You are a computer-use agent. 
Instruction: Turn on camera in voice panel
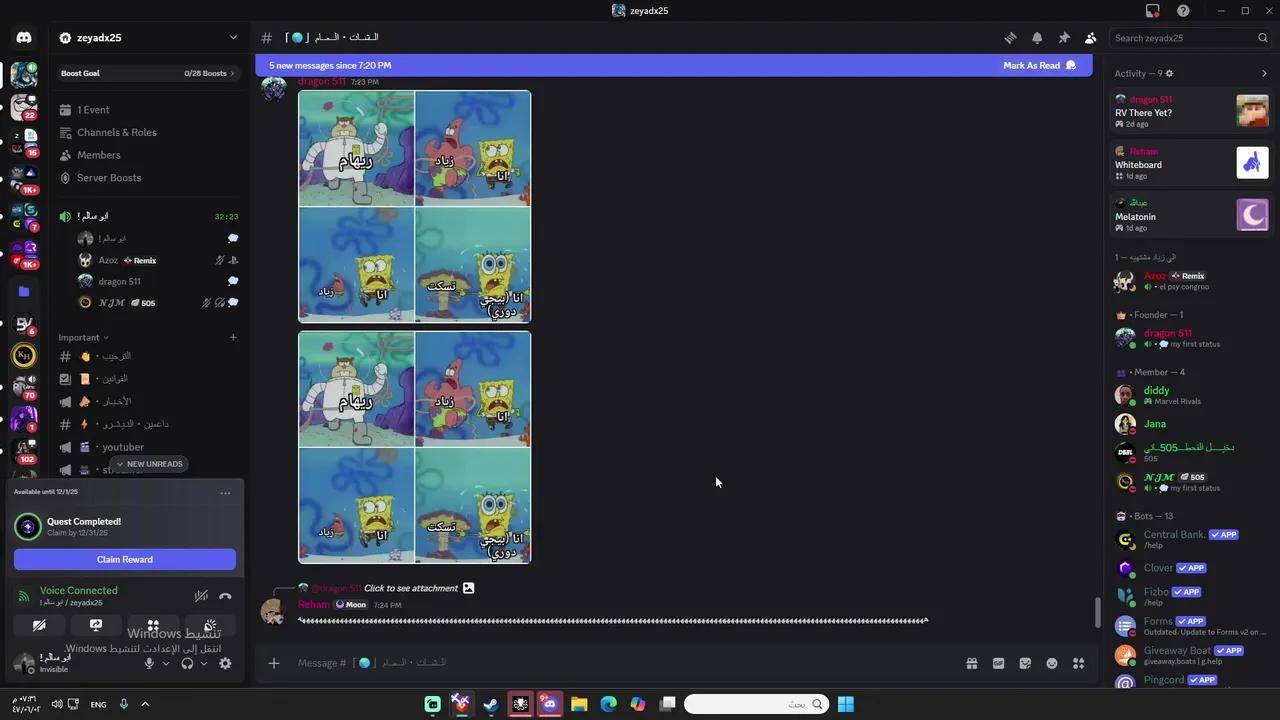tap(39, 625)
